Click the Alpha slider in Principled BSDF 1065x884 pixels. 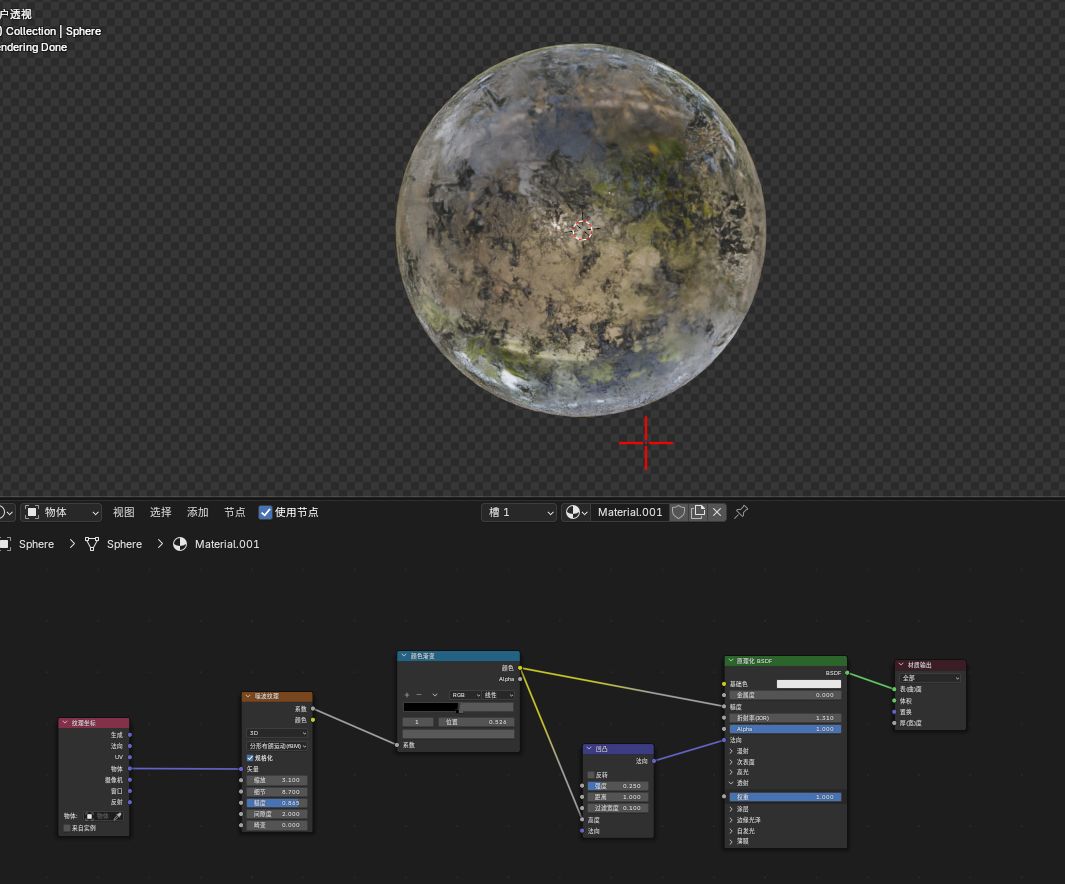(x=784, y=729)
